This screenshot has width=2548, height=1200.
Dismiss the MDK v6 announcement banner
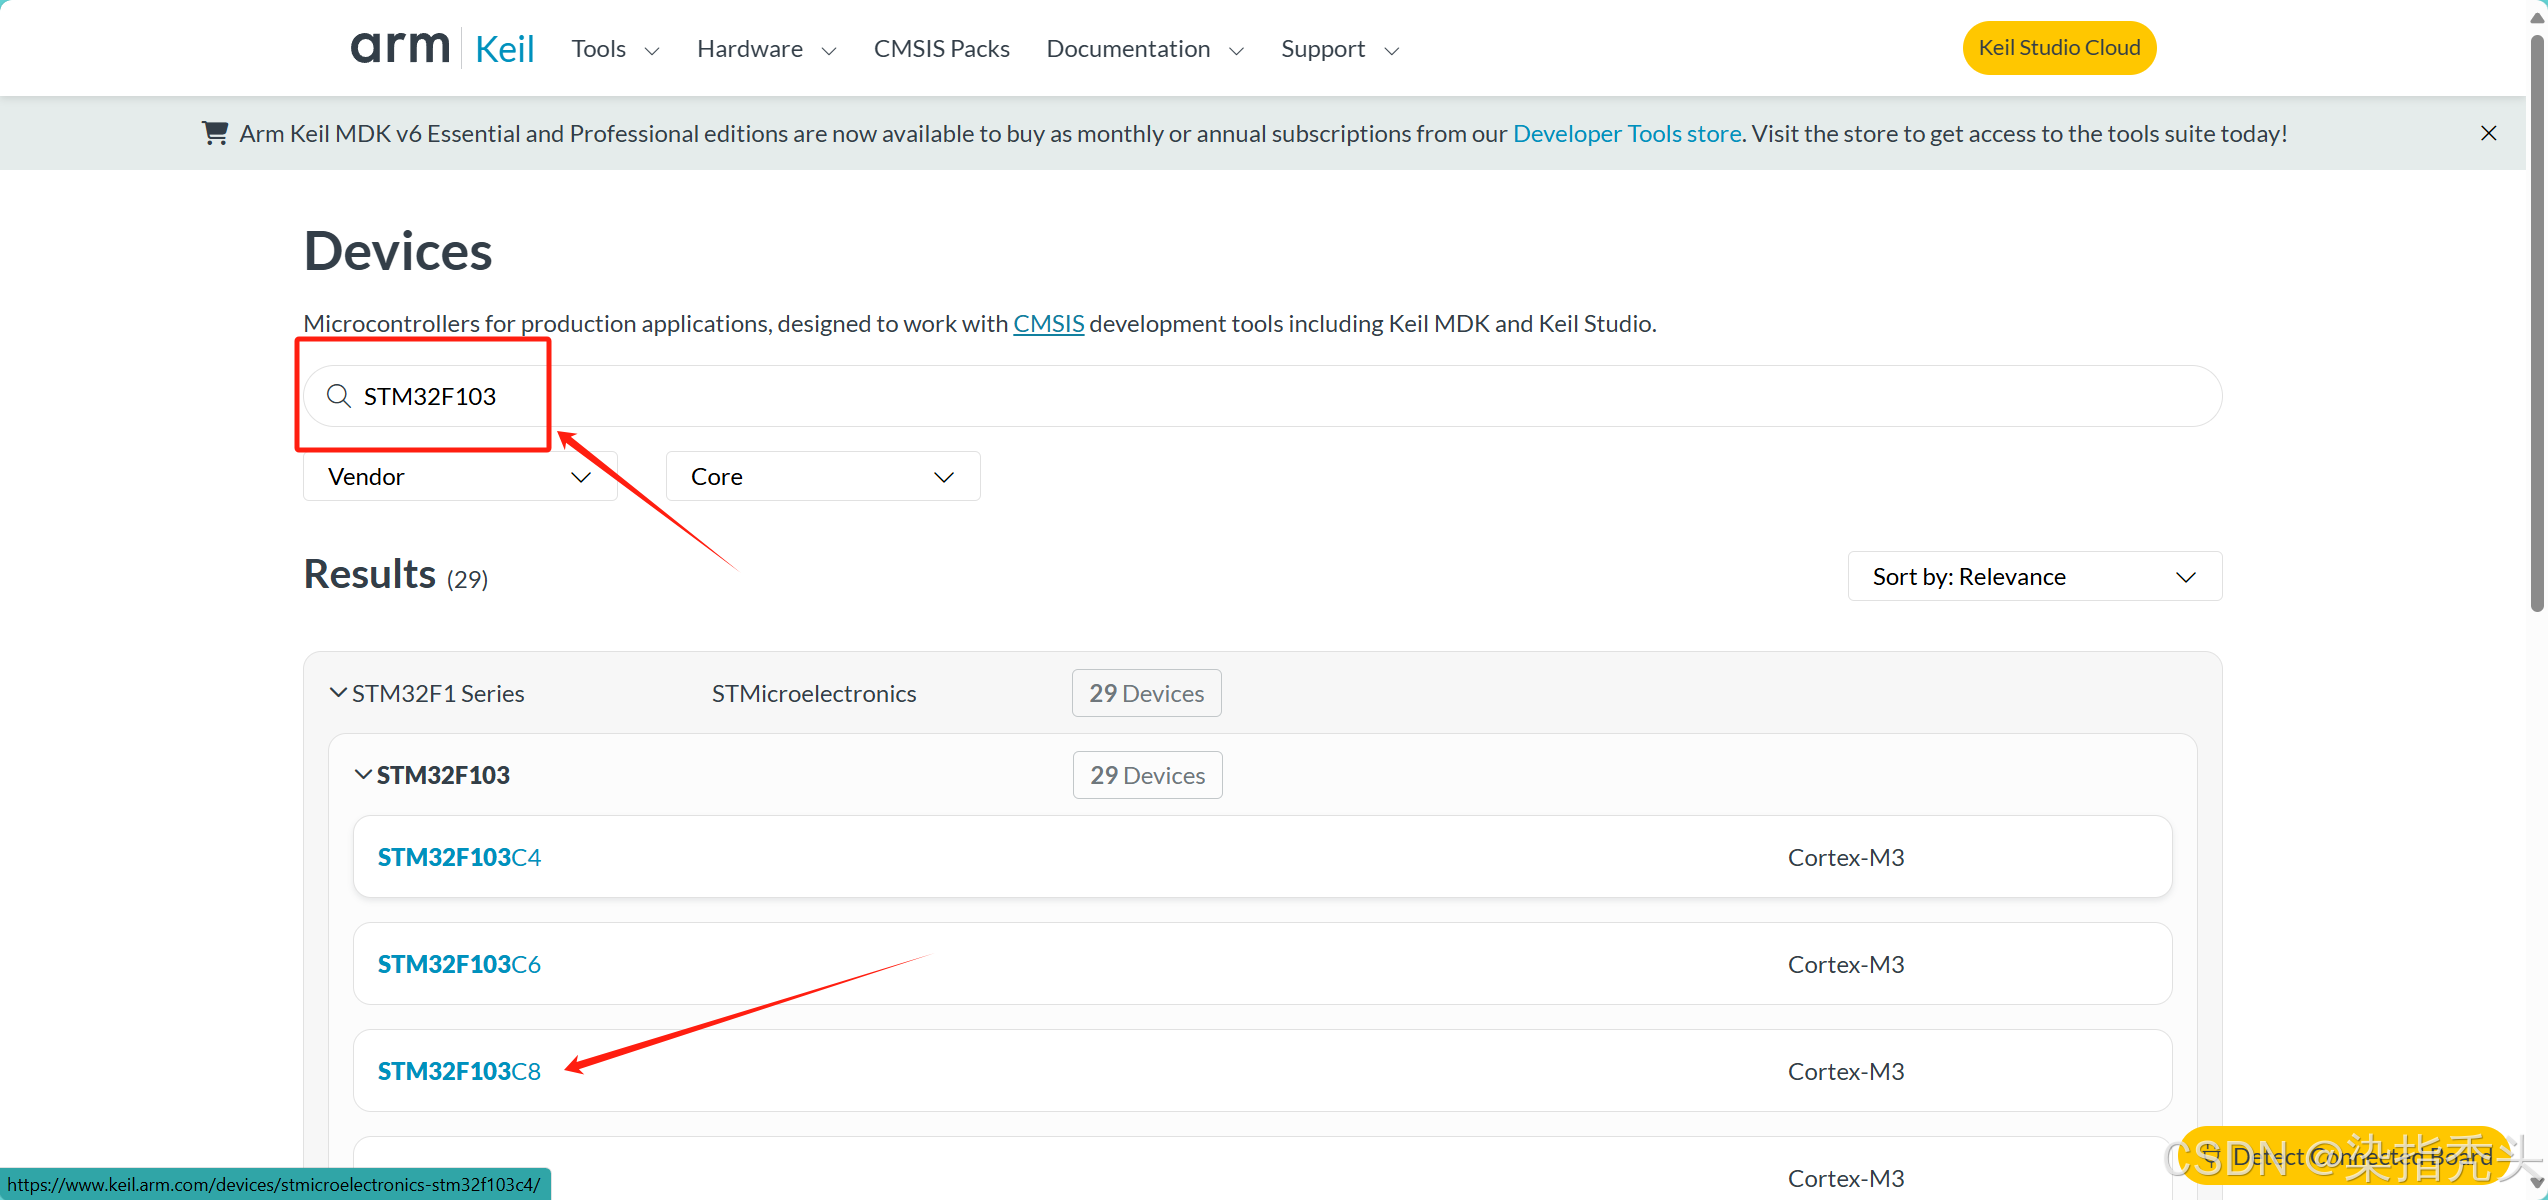(x=2488, y=133)
